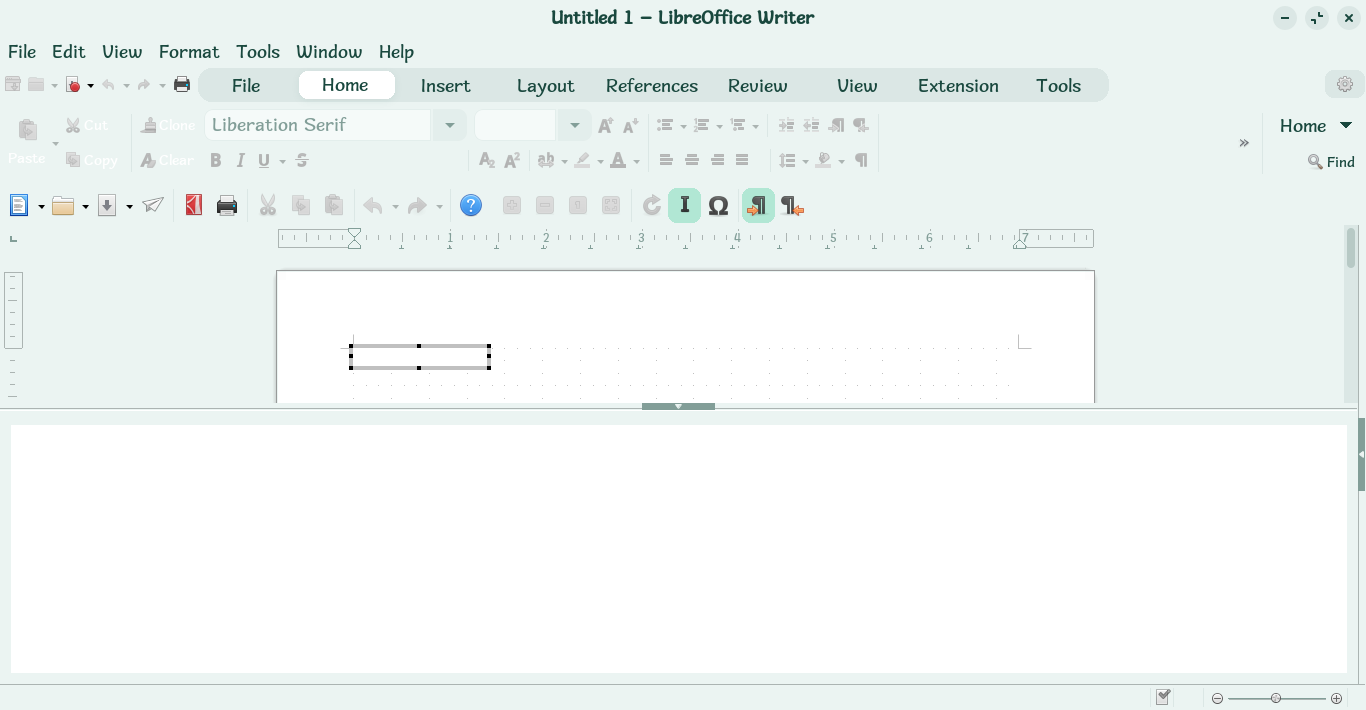Click the Refresh circular arrow icon
This screenshot has height=710, width=1366.
pyautogui.click(x=652, y=206)
